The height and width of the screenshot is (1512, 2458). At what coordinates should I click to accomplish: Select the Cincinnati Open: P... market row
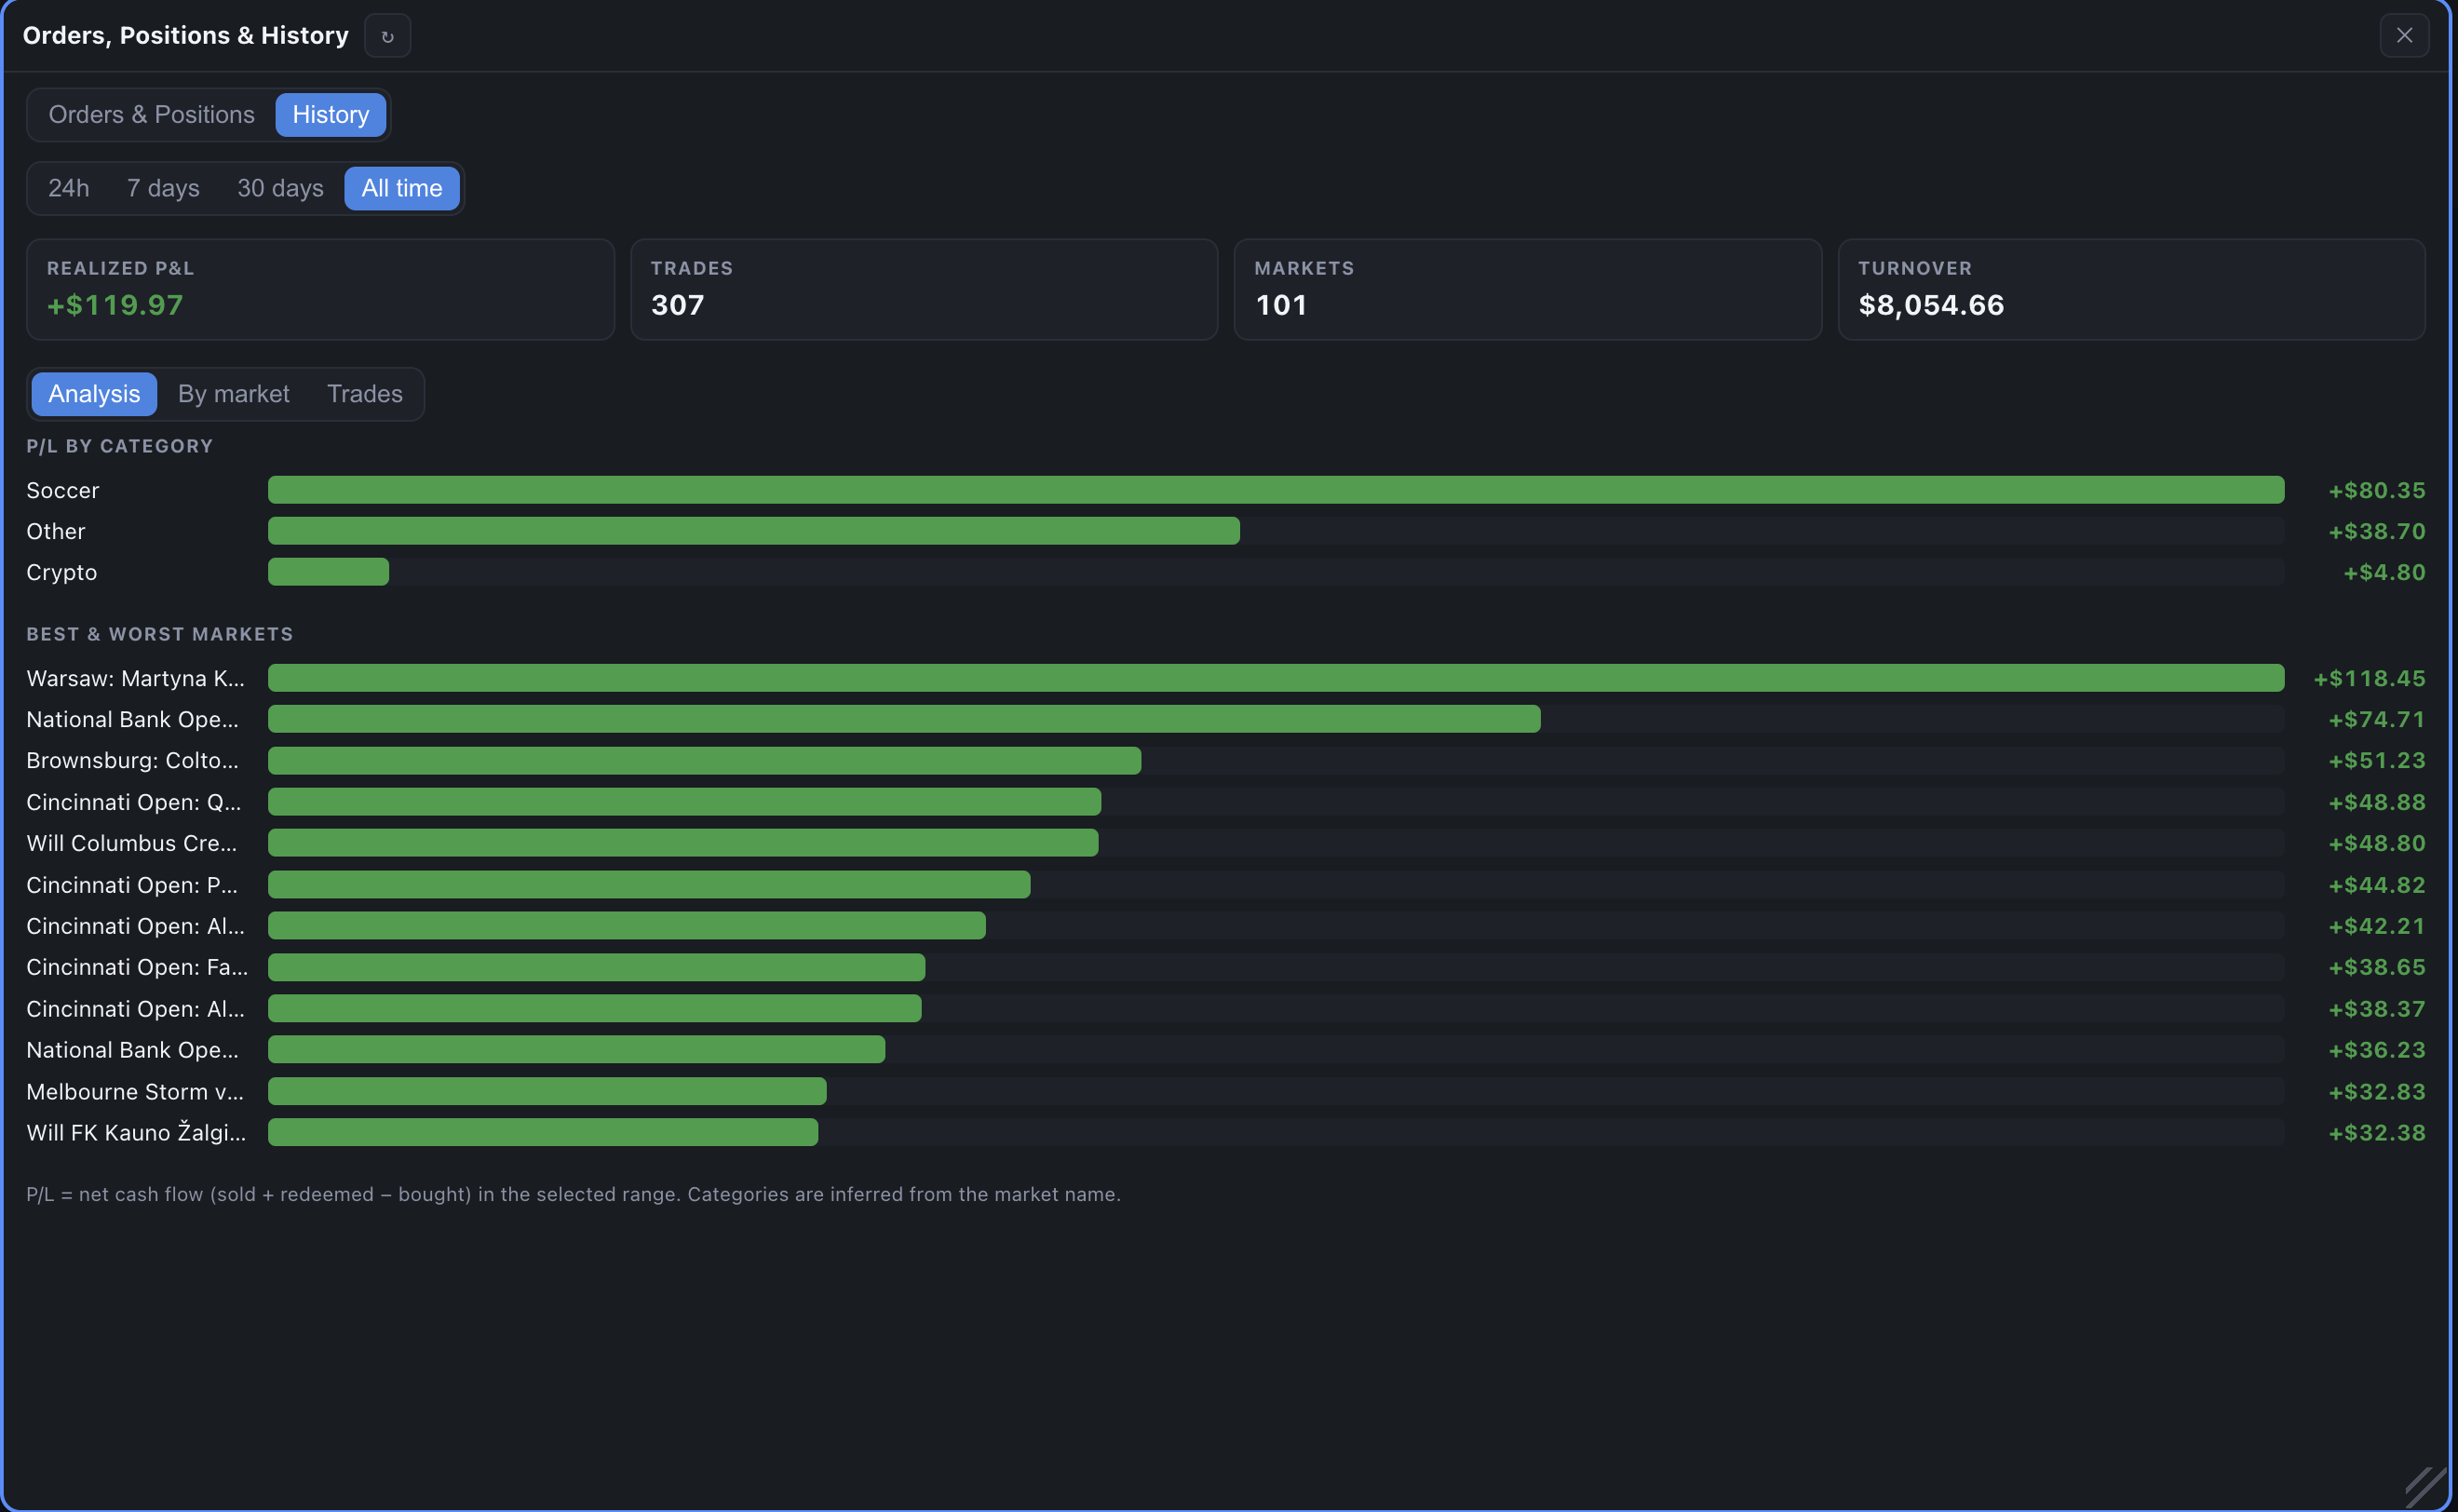click(x=1226, y=885)
